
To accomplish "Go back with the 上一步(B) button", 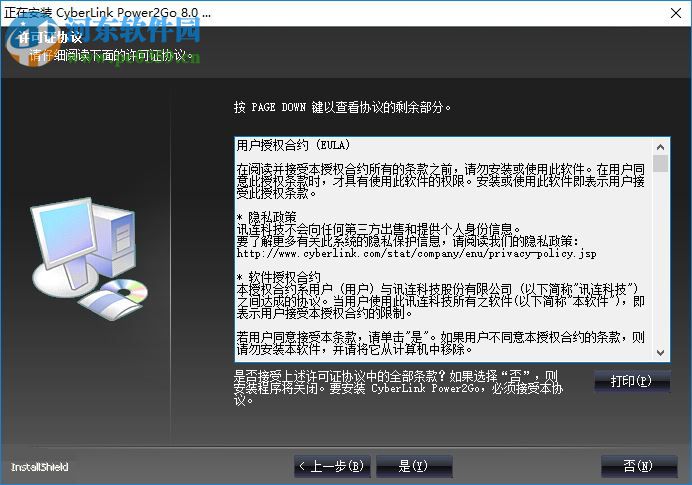I will 332,466.
